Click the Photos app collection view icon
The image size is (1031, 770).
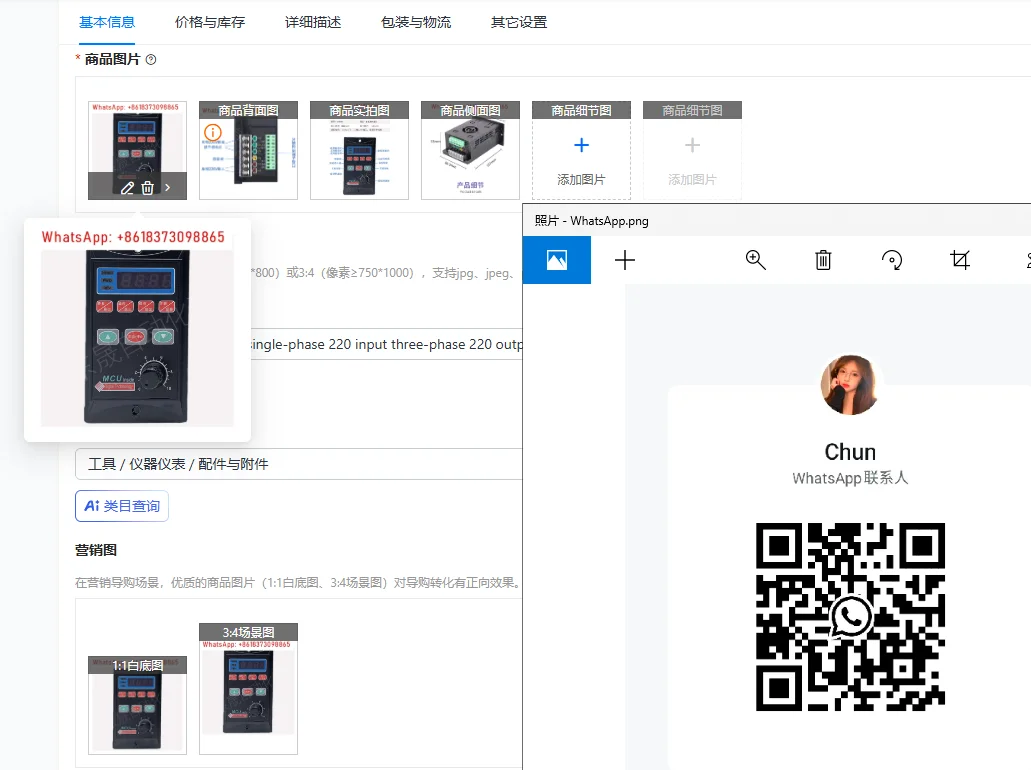tap(557, 260)
